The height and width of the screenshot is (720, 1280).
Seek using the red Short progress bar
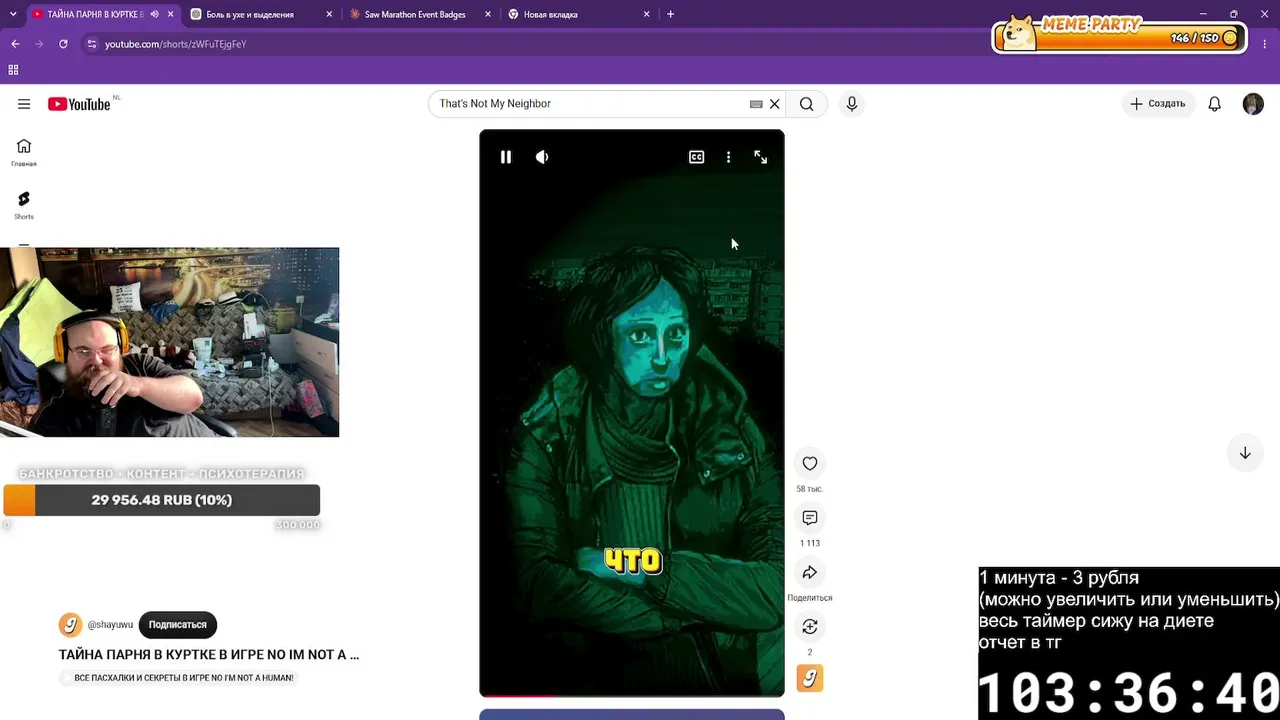click(x=632, y=695)
